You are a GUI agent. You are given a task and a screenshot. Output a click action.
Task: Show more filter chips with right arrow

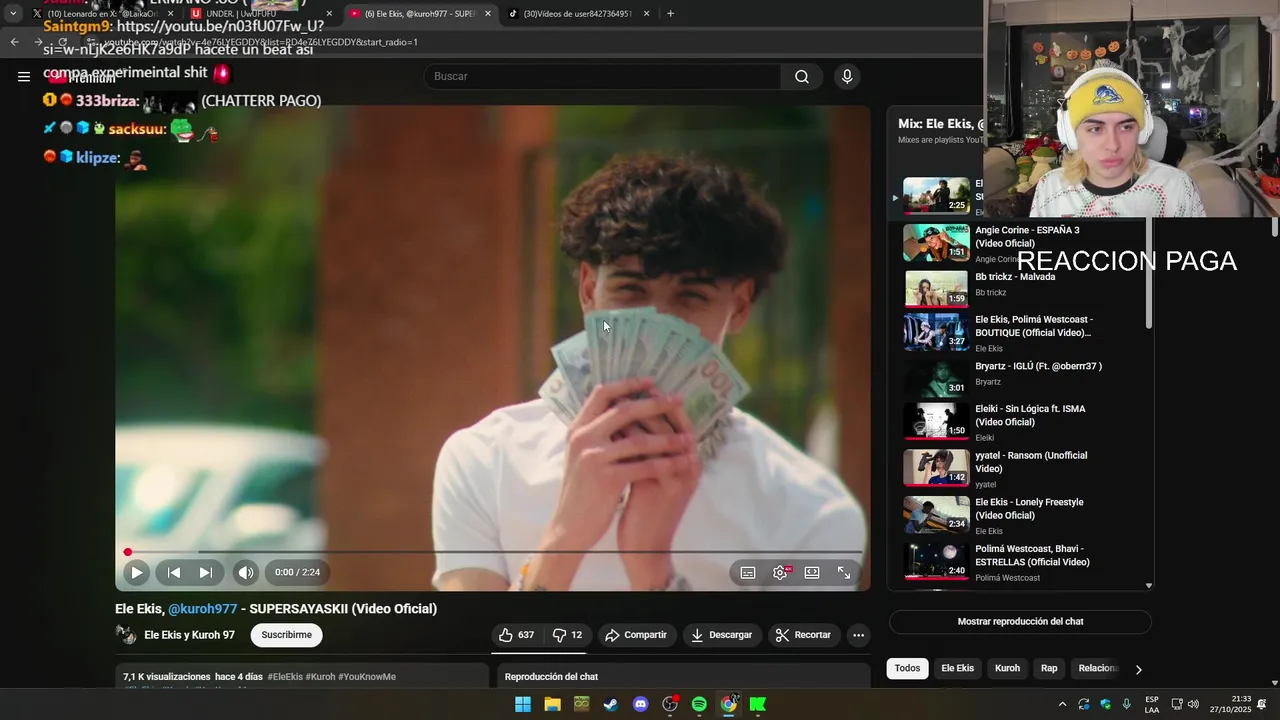[1138, 669]
